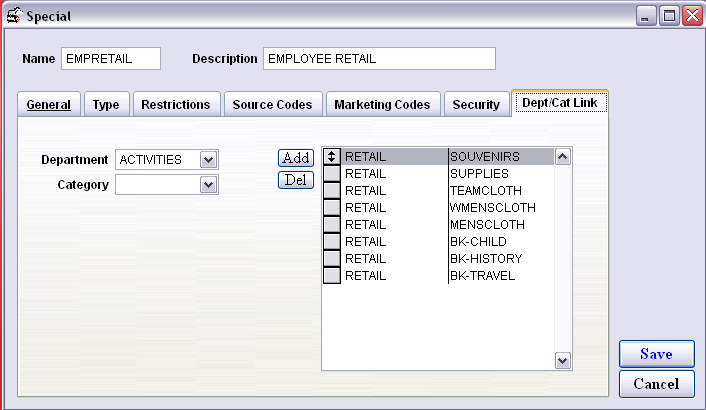Screen dimensions: 706x410
Task: Select the TEAMCLOTH category cell
Action: click(x=501, y=190)
